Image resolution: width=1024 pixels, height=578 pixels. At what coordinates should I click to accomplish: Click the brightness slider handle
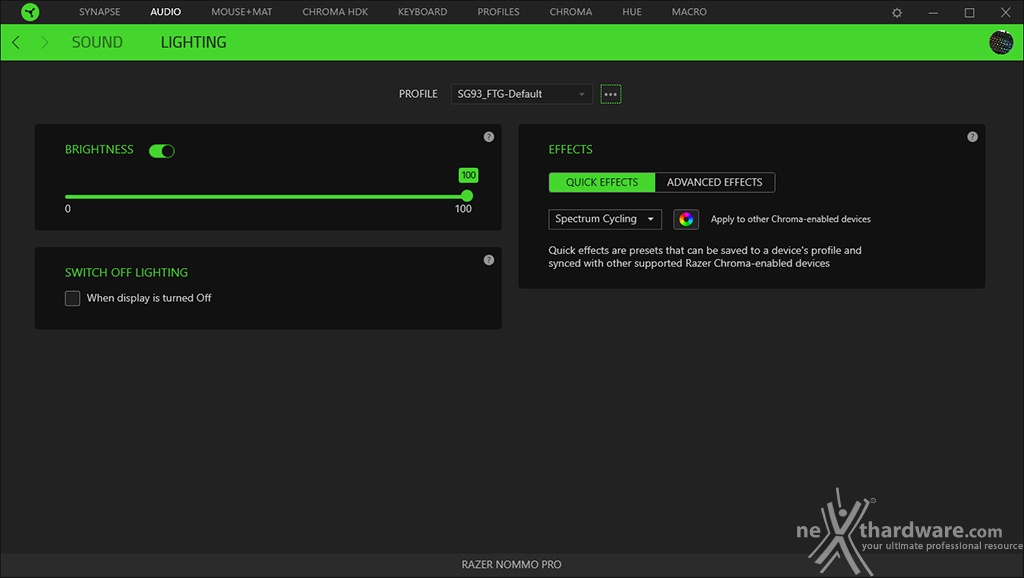pos(467,196)
